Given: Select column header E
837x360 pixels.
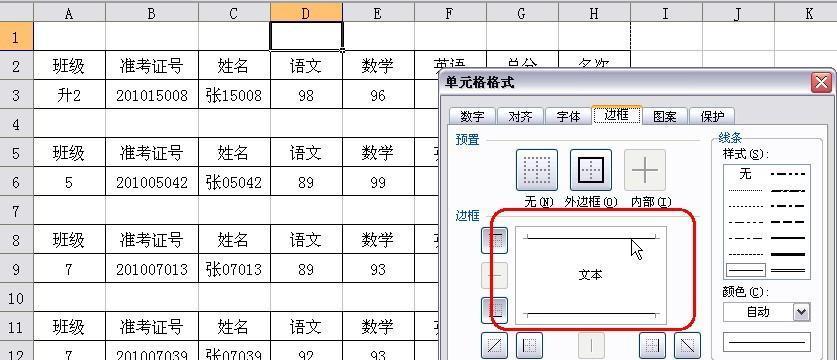Looking at the screenshot, I should coord(378,13).
